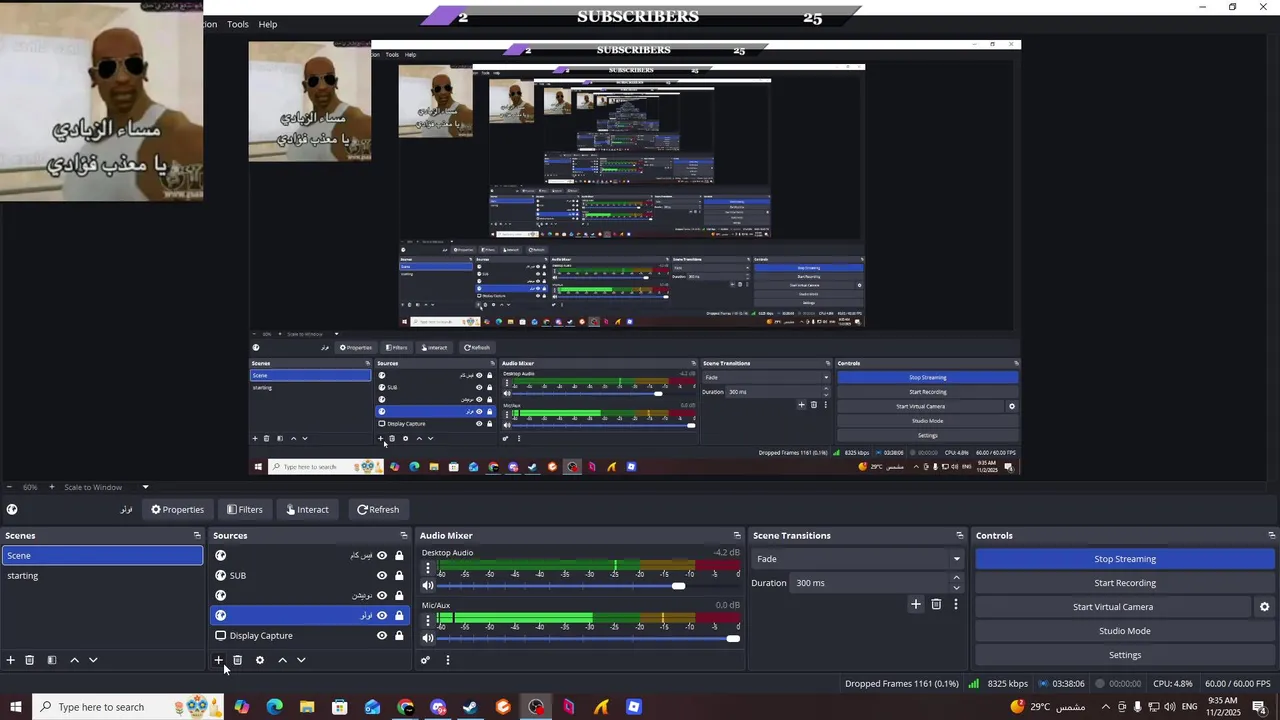Viewport: 1280px width, 720px height.
Task: Remove the selected scene with the trash icon
Action: pyautogui.click(x=30, y=660)
